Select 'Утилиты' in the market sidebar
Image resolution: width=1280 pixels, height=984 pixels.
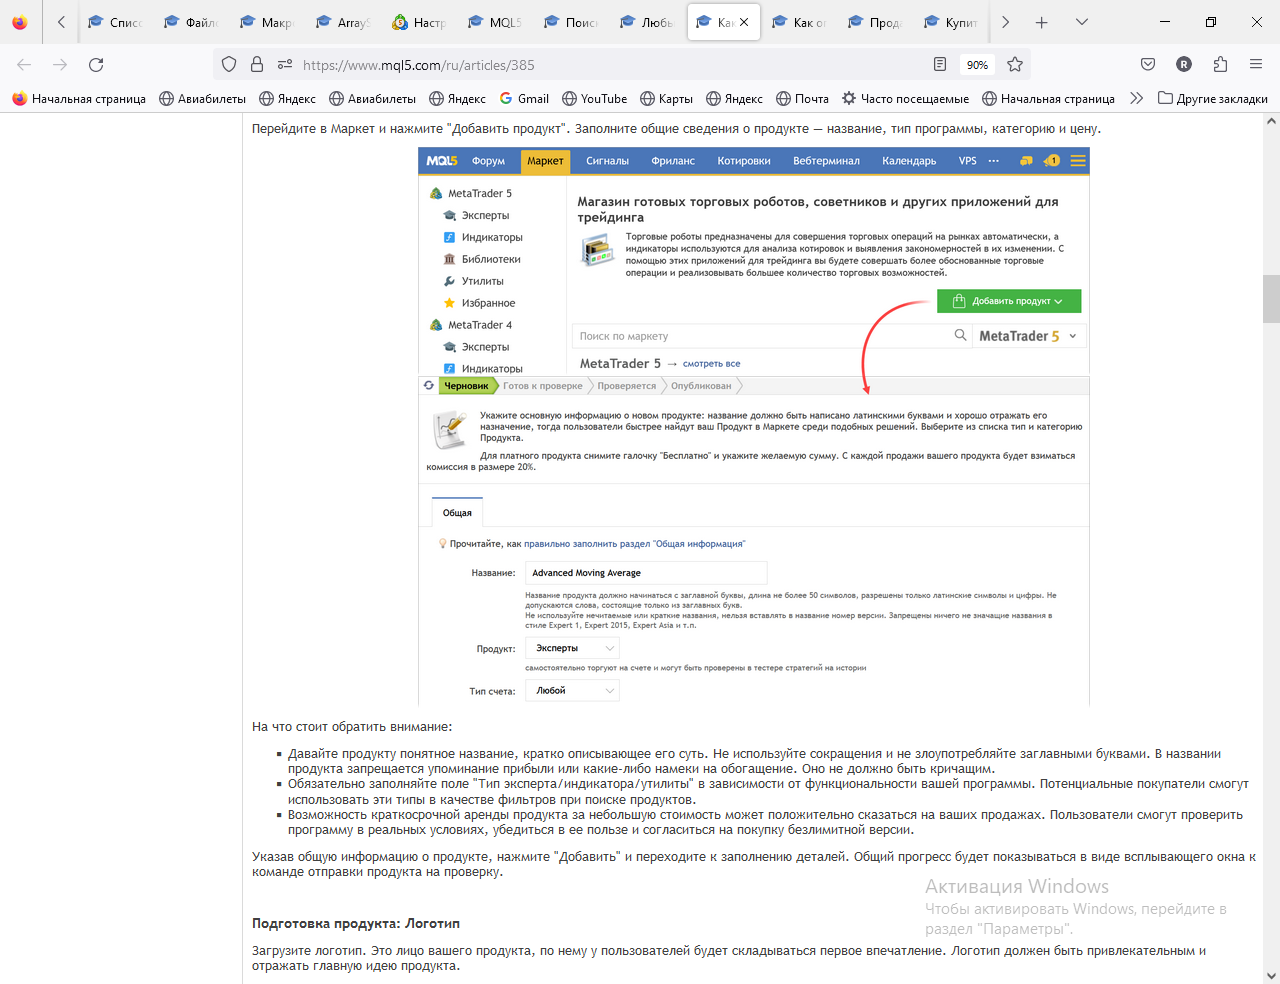(x=482, y=281)
